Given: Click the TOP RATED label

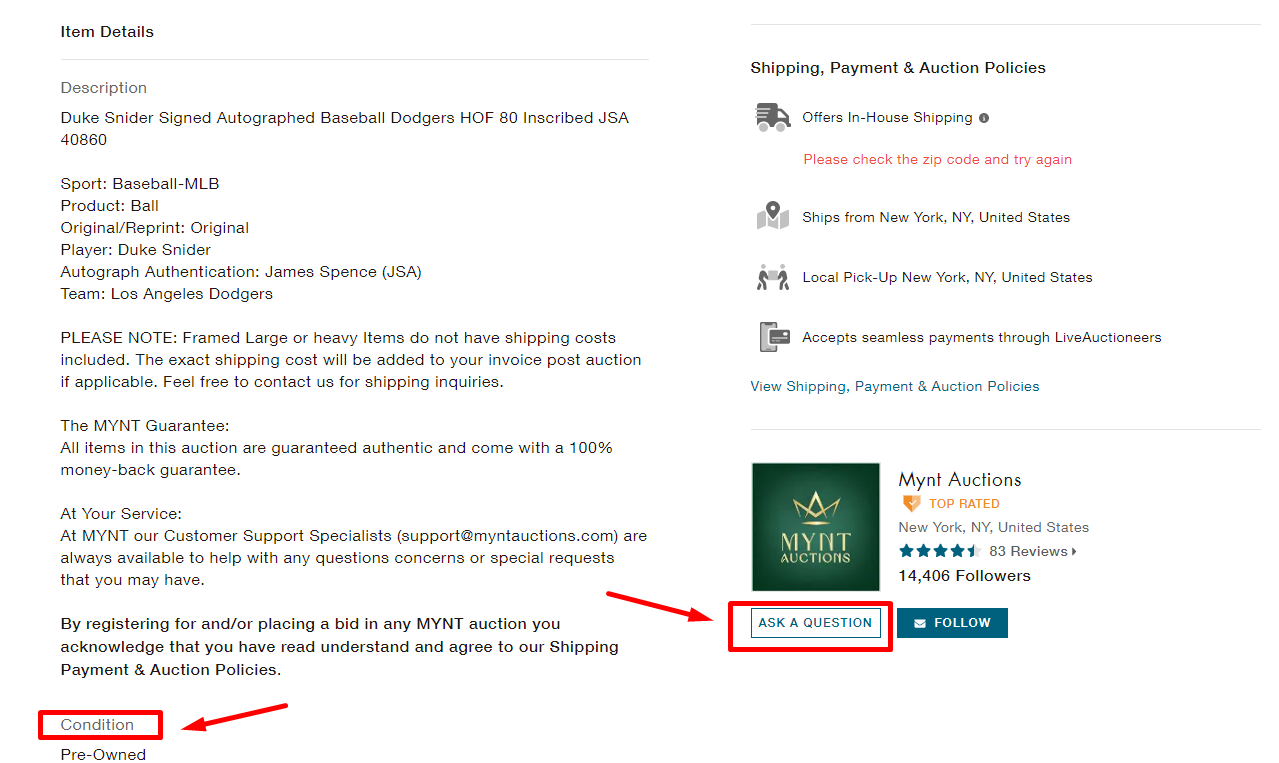Looking at the screenshot, I should [x=964, y=504].
